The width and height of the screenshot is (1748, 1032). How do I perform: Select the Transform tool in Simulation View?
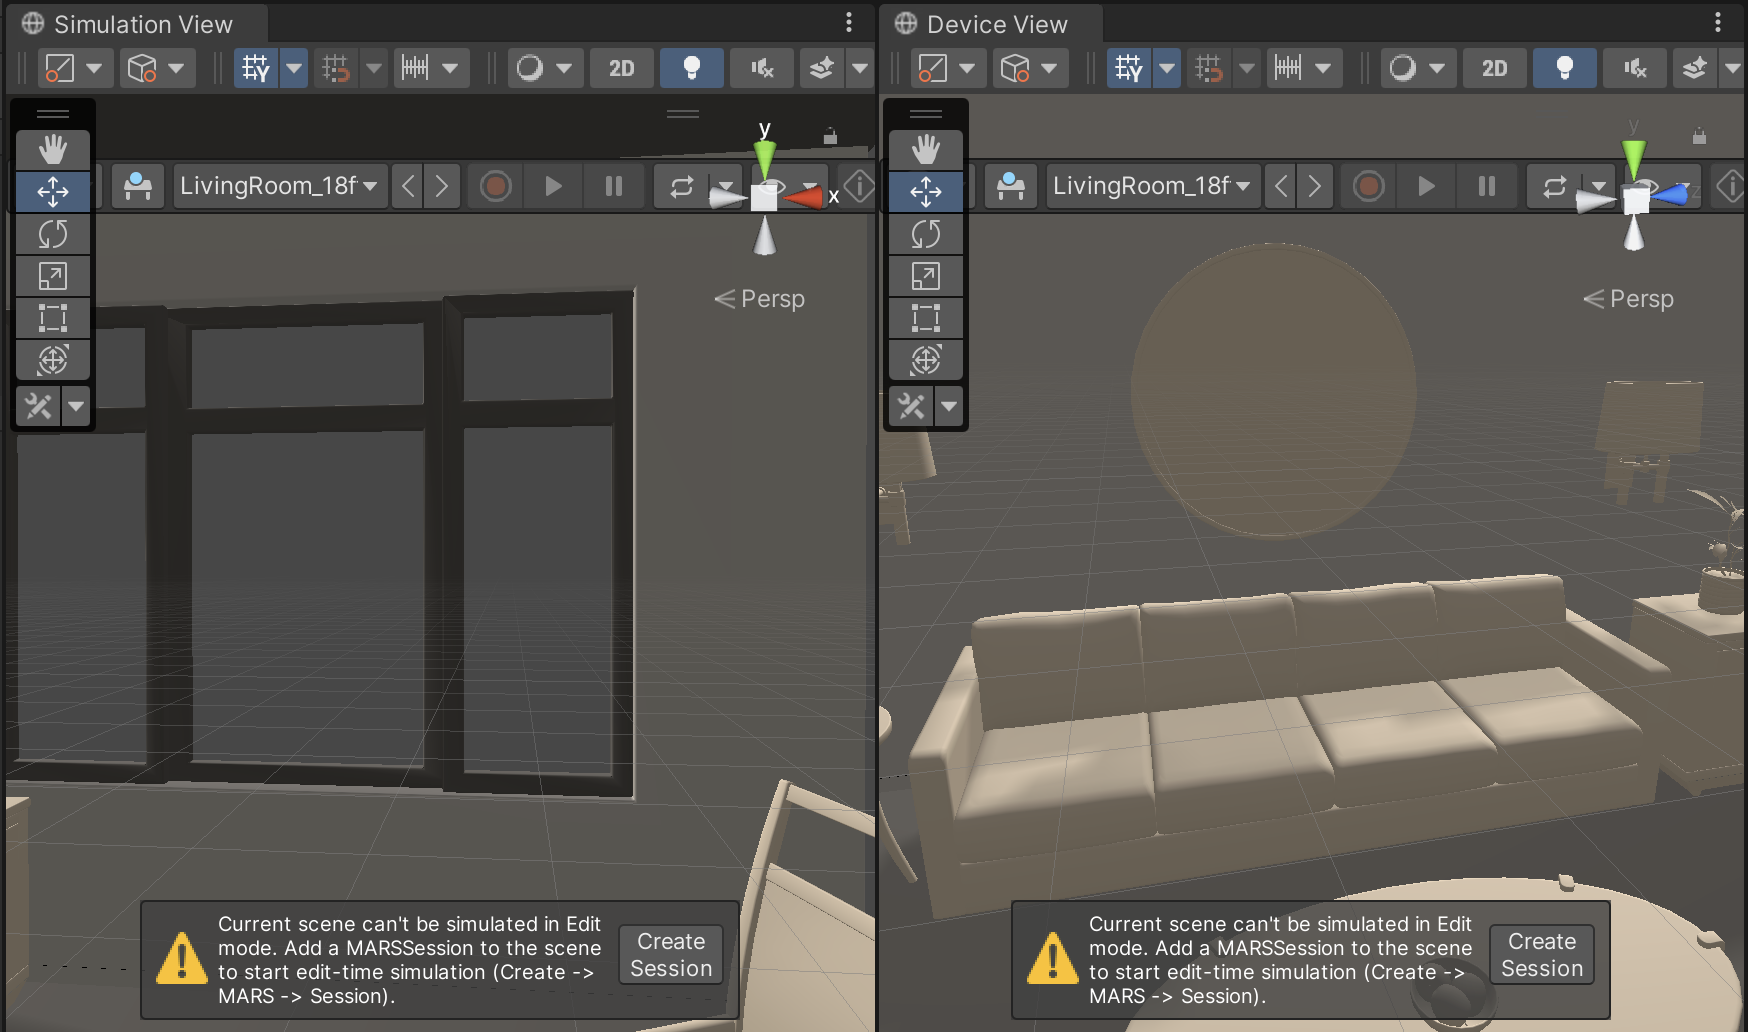tap(53, 360)
